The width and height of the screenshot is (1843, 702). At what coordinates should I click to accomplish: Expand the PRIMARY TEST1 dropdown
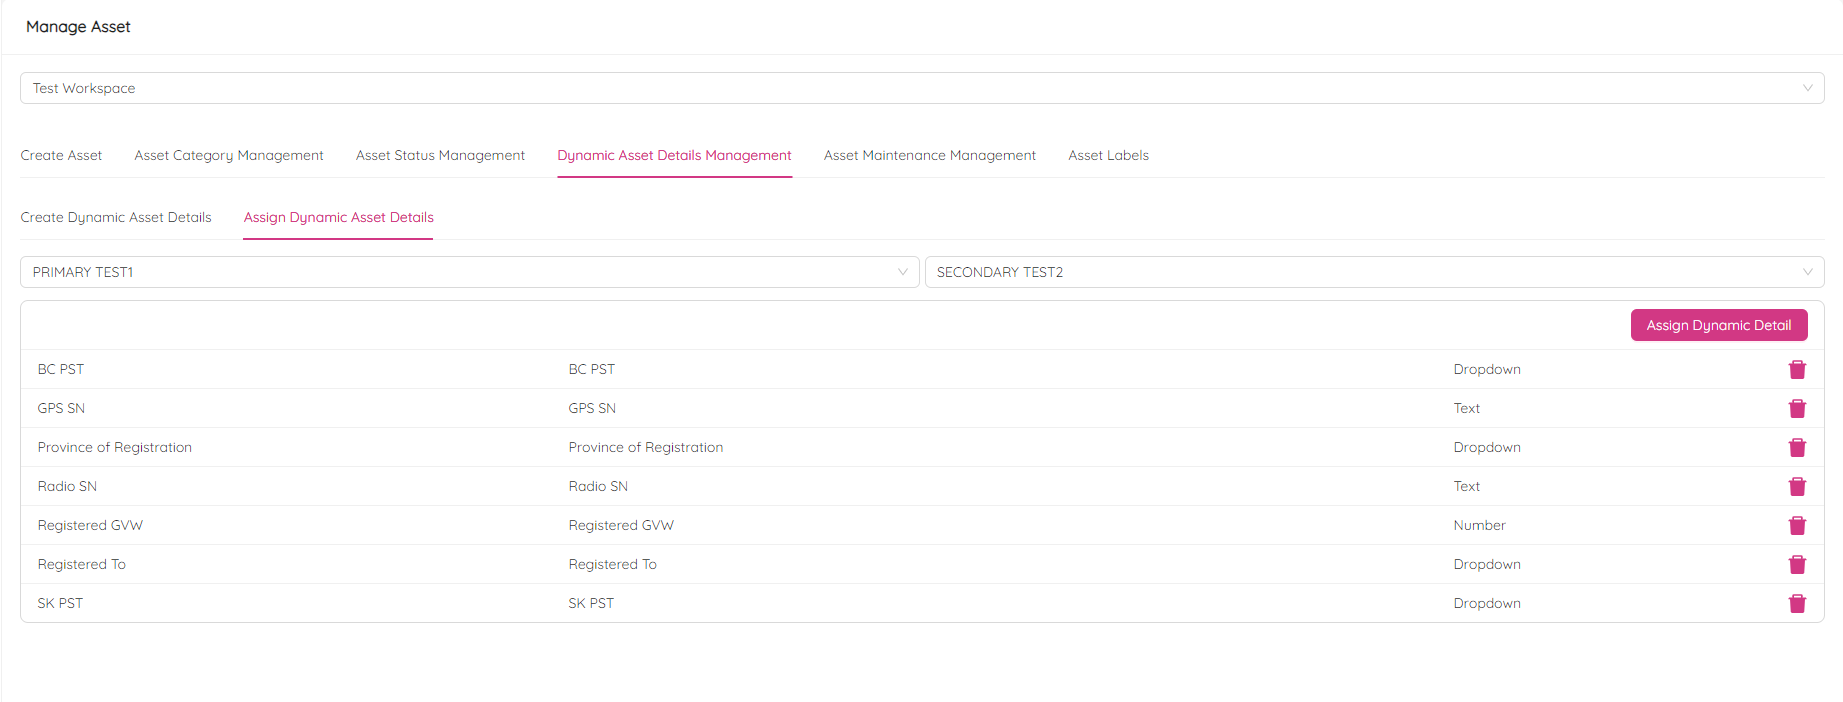point(468,272)
